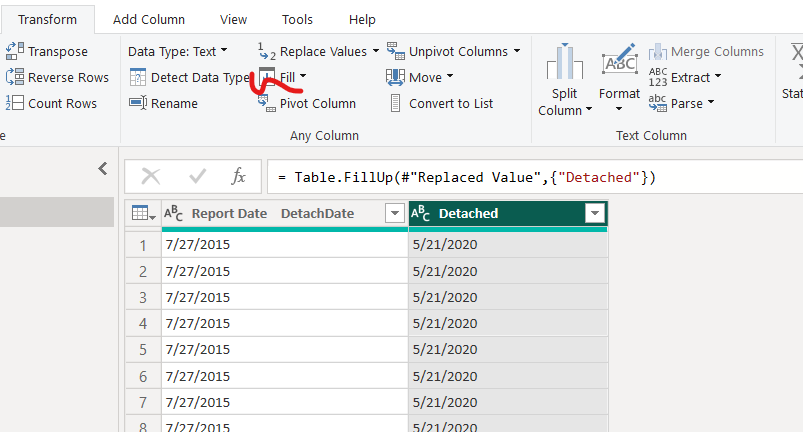This screenshot has width=803, height=432.
Task: Select row number 1
Action: click(x=143, y=245)
